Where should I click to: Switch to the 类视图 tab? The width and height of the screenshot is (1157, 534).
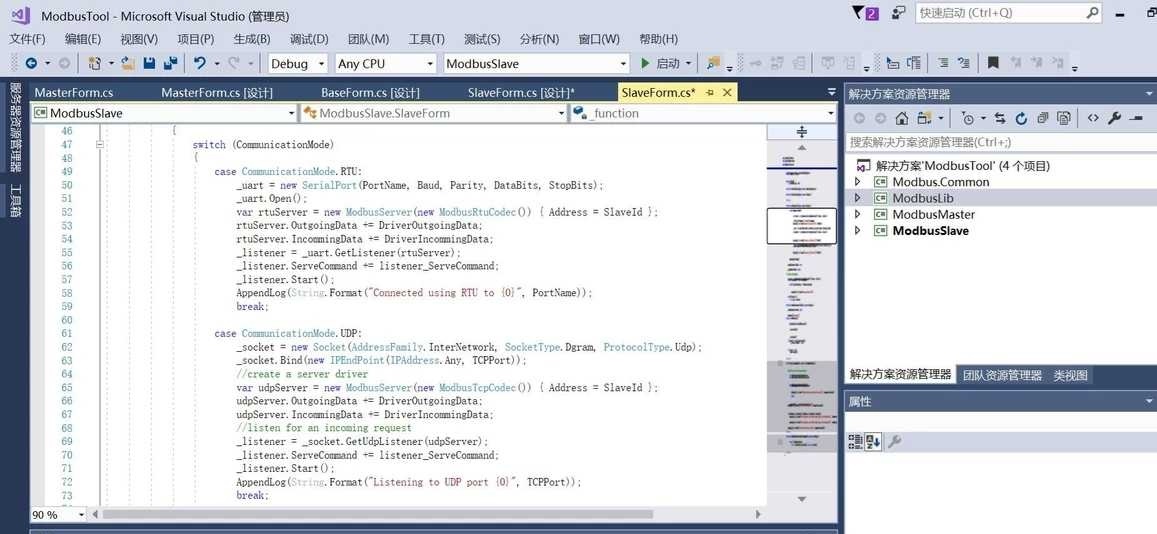click(x=1071, y=375)
